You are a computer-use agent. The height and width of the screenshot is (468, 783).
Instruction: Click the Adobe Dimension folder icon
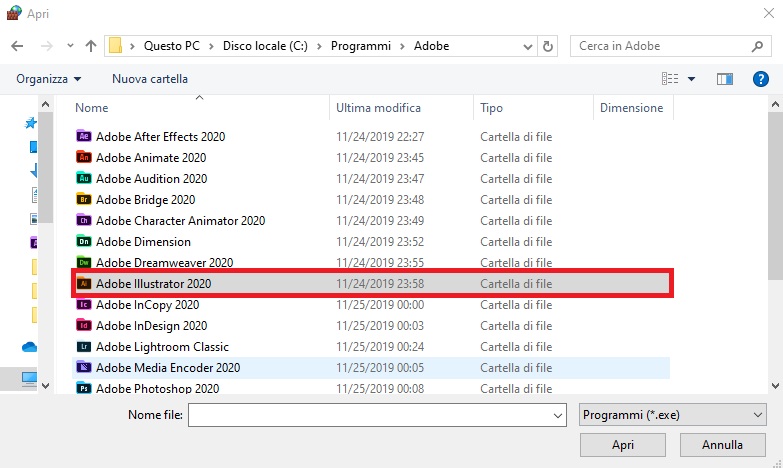point(83,241)
